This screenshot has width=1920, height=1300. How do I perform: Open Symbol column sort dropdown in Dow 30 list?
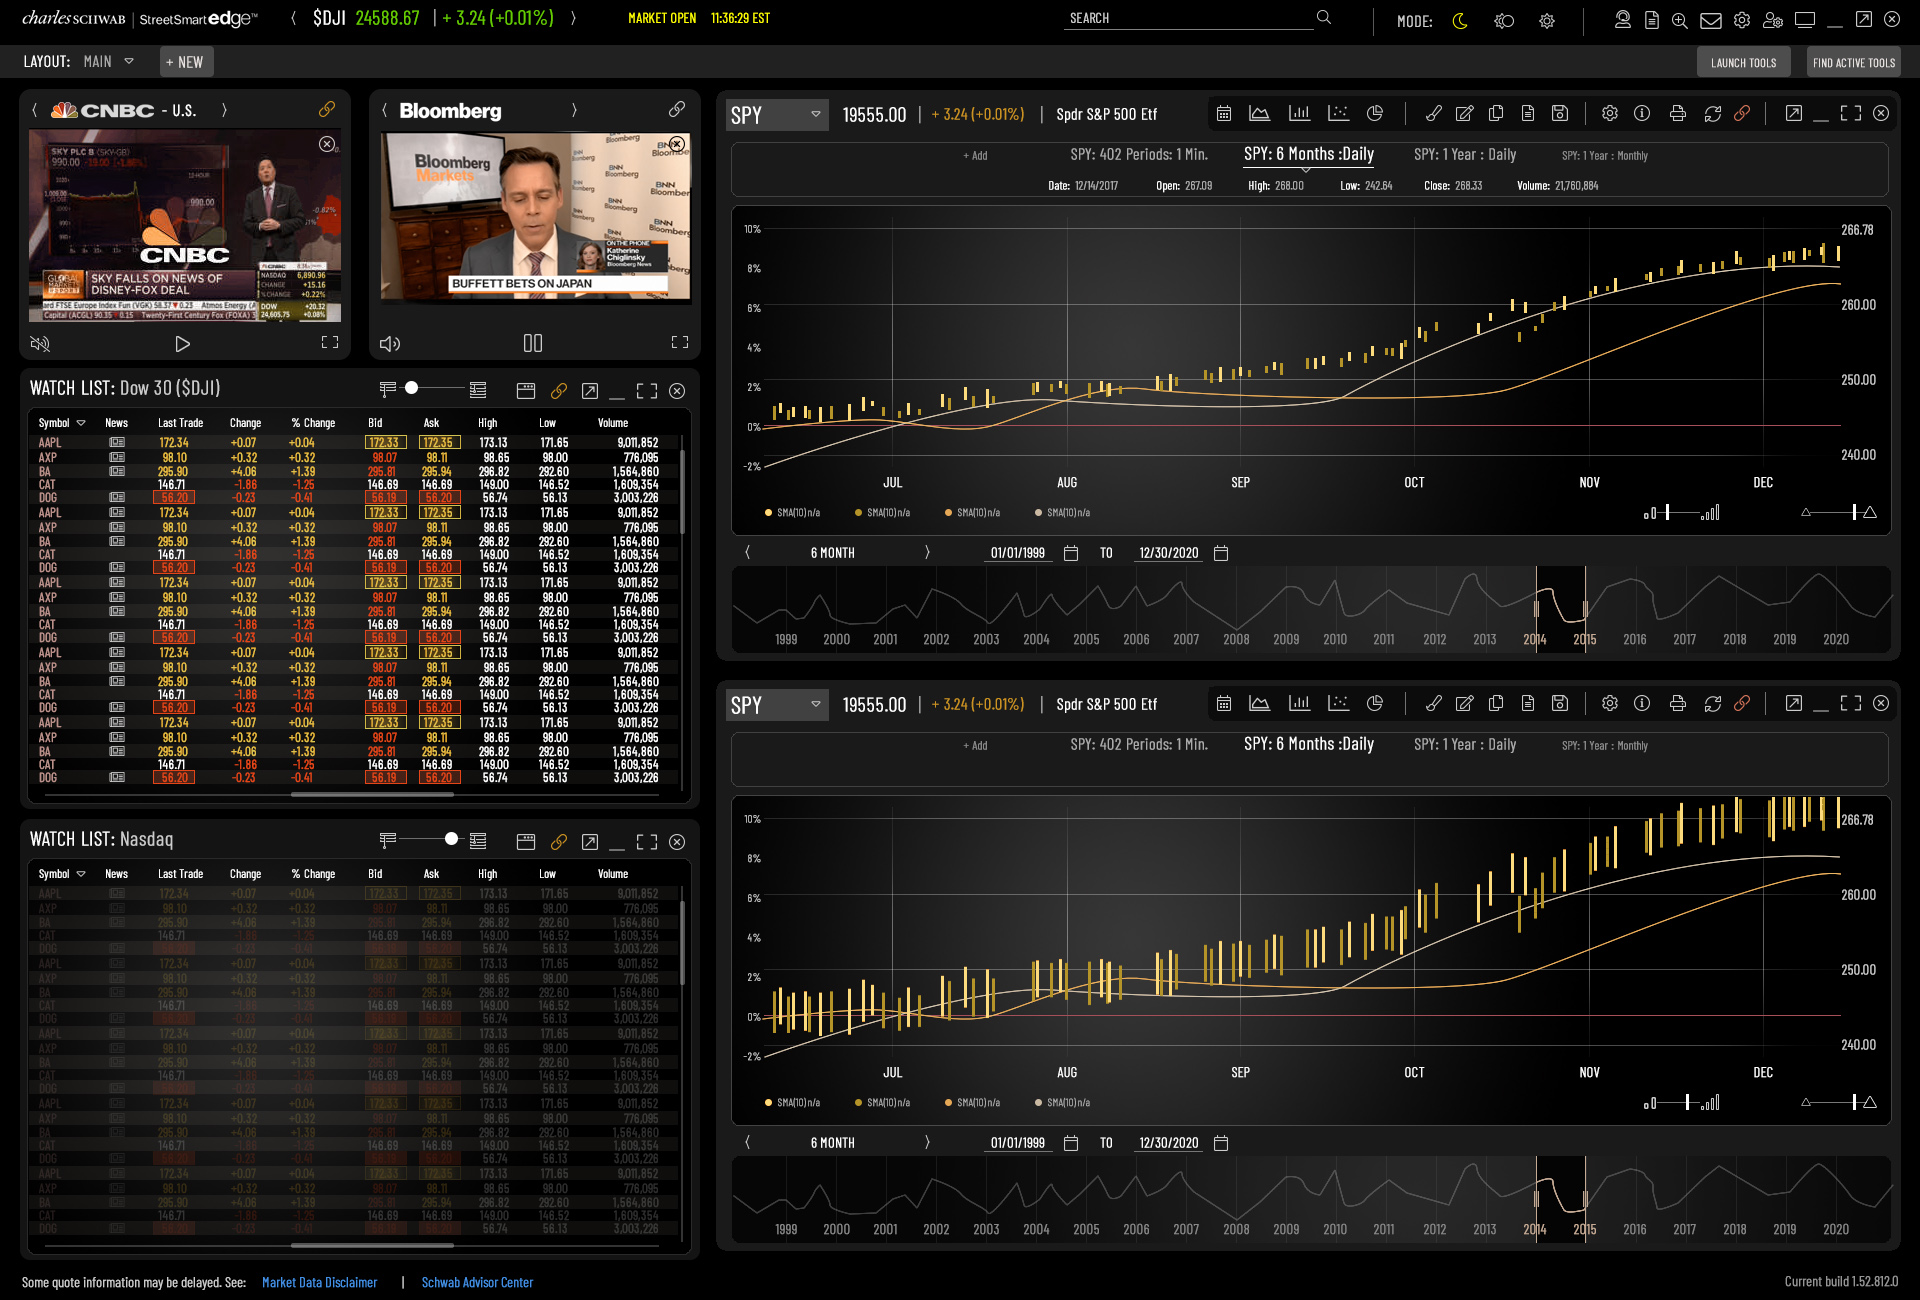coord(81,423)
